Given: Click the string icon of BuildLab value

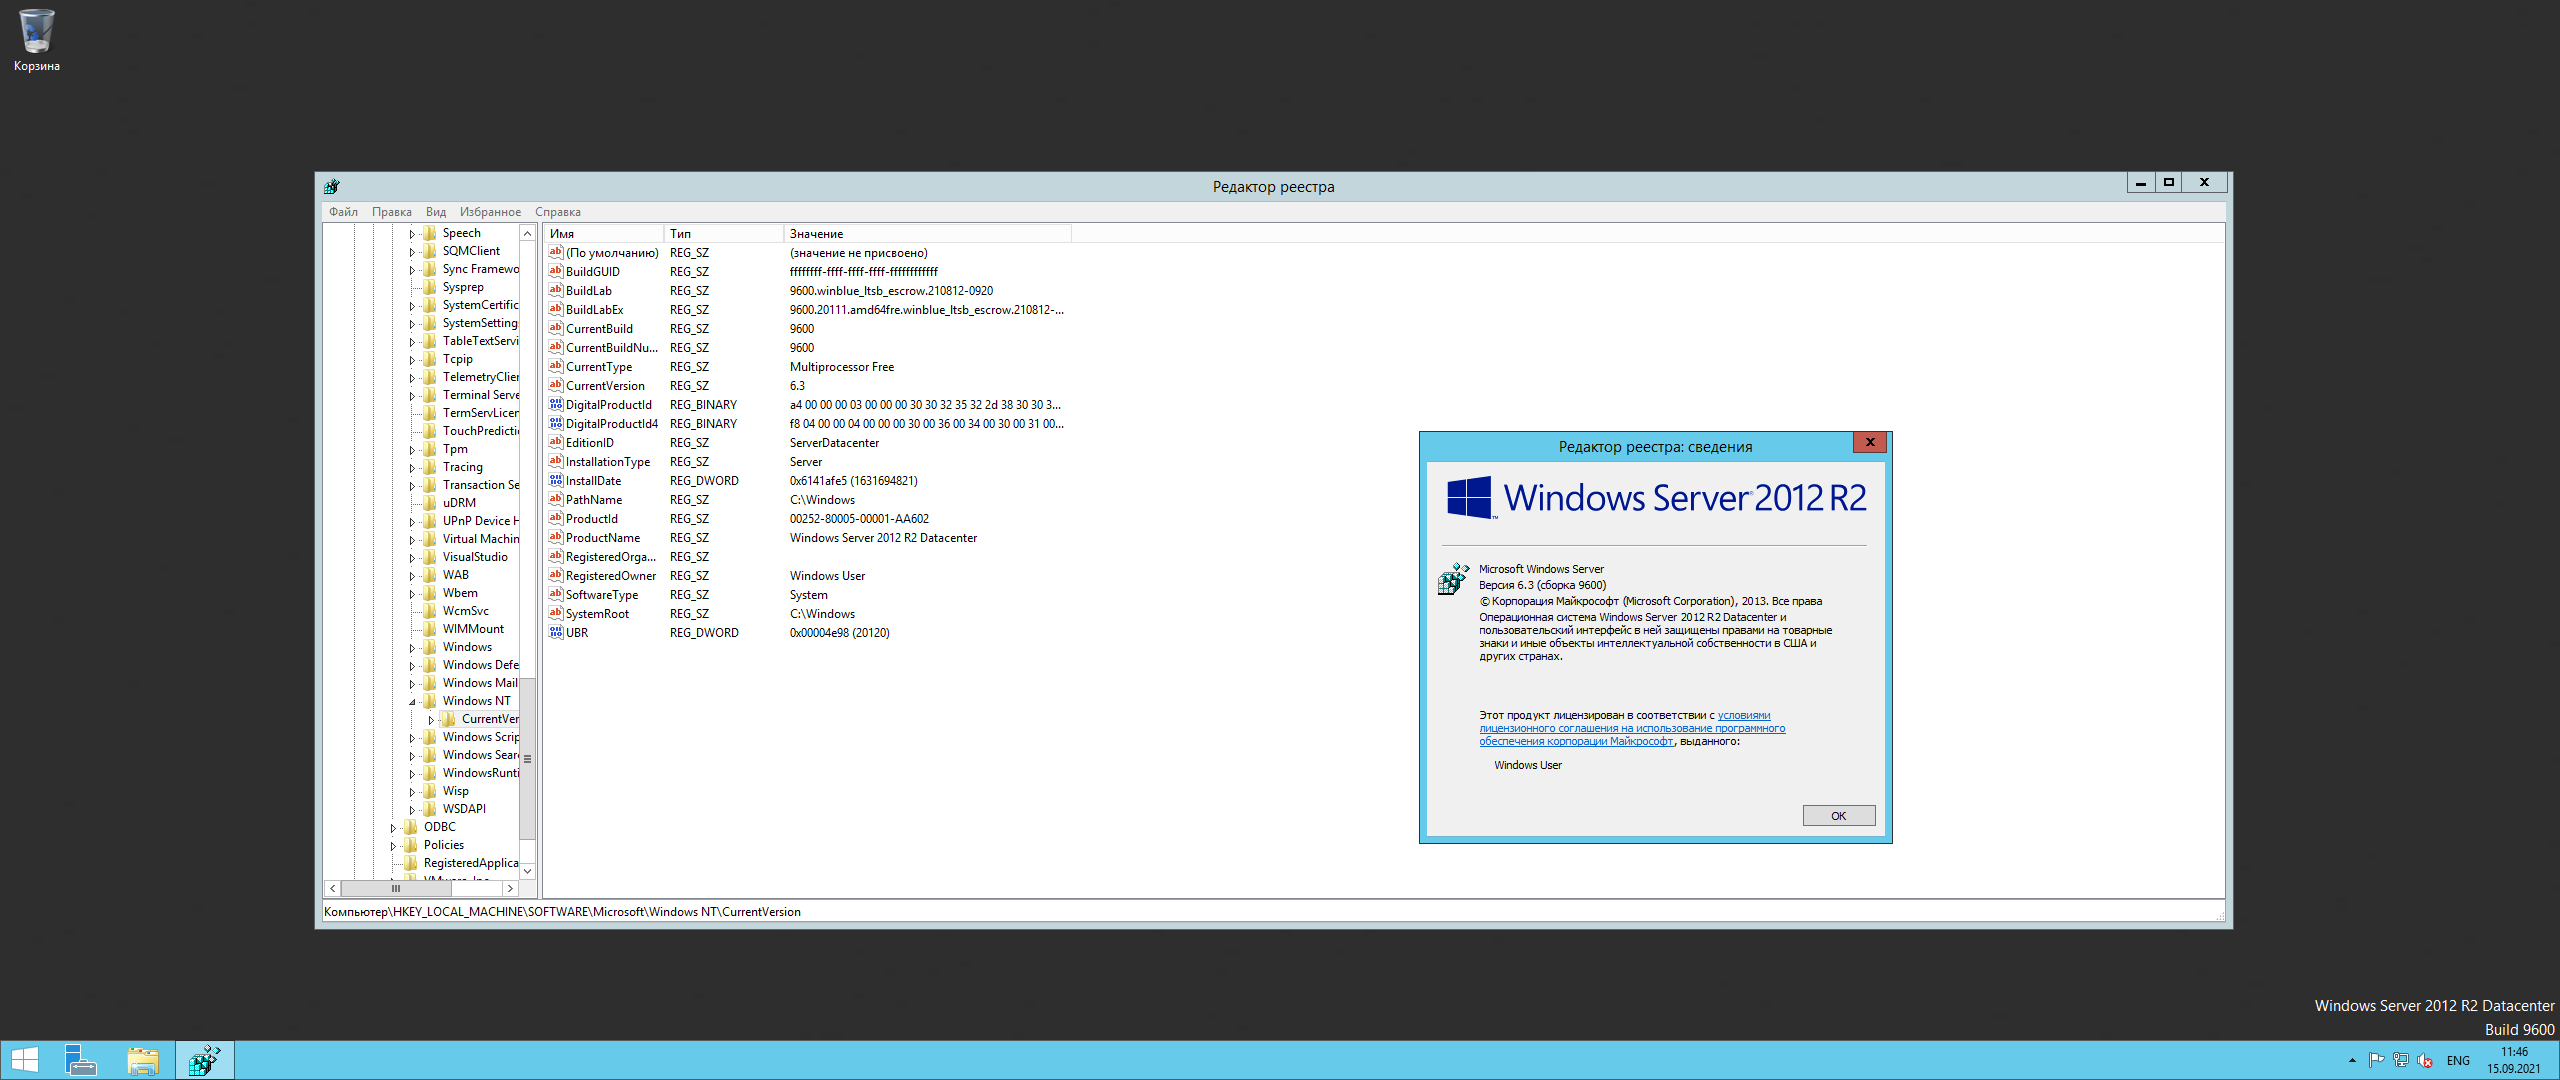Looking at the screenshot, I should click(556, 290).
